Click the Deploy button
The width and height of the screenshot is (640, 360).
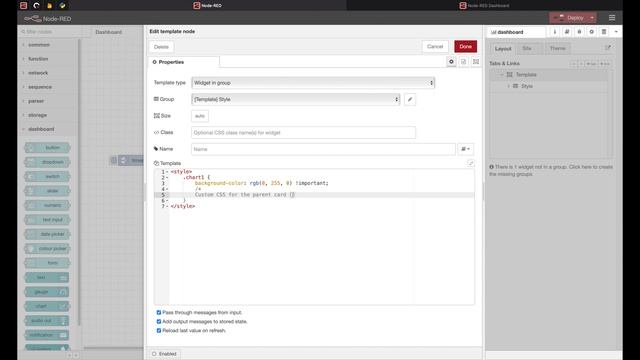click(569, 18)
